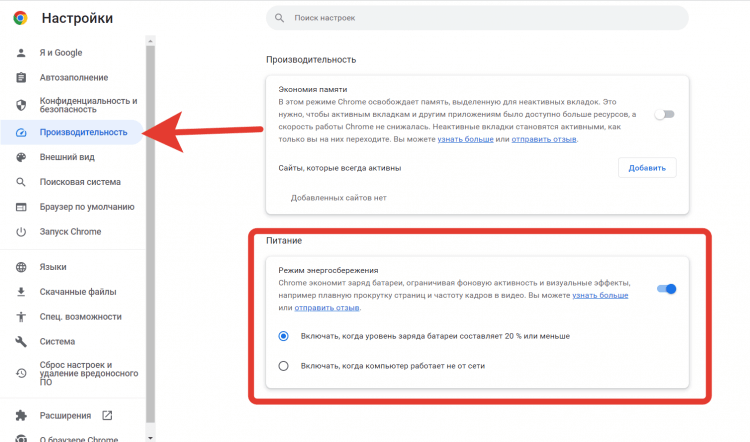Open Сброс настроек и удаление вредоносного ПО
The image size is (750, 442).
pyautogui.click(x=89, y=373)
